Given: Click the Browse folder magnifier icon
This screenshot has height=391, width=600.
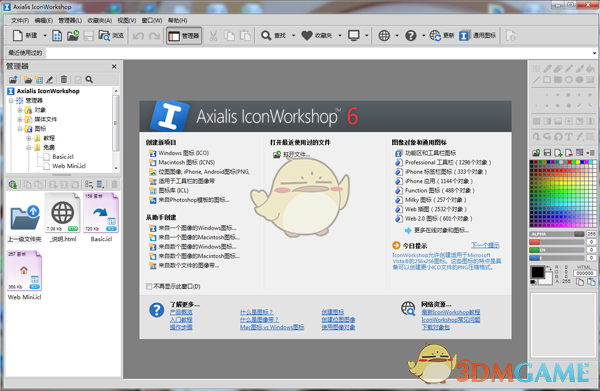Looking at the screenshot, I should click(x=104, y=36).
